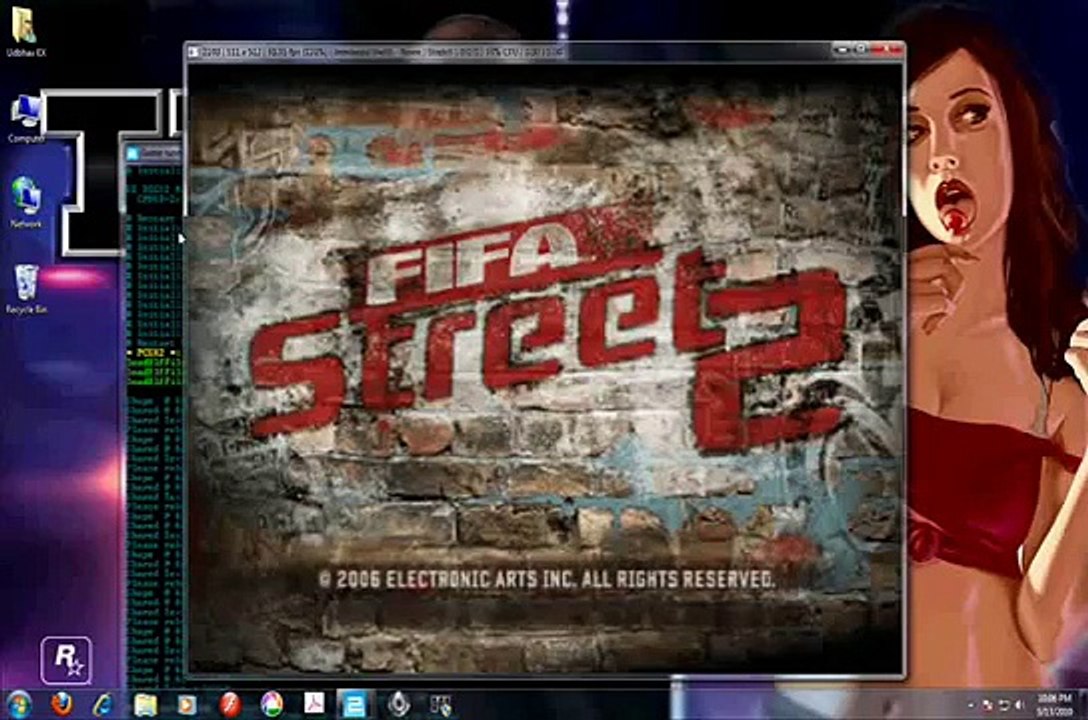Image resolution: width=1088 pixels, height=720 pixels.
Task: Open Windows Explorer folder icon in taskbar
Action: point(146,705)
